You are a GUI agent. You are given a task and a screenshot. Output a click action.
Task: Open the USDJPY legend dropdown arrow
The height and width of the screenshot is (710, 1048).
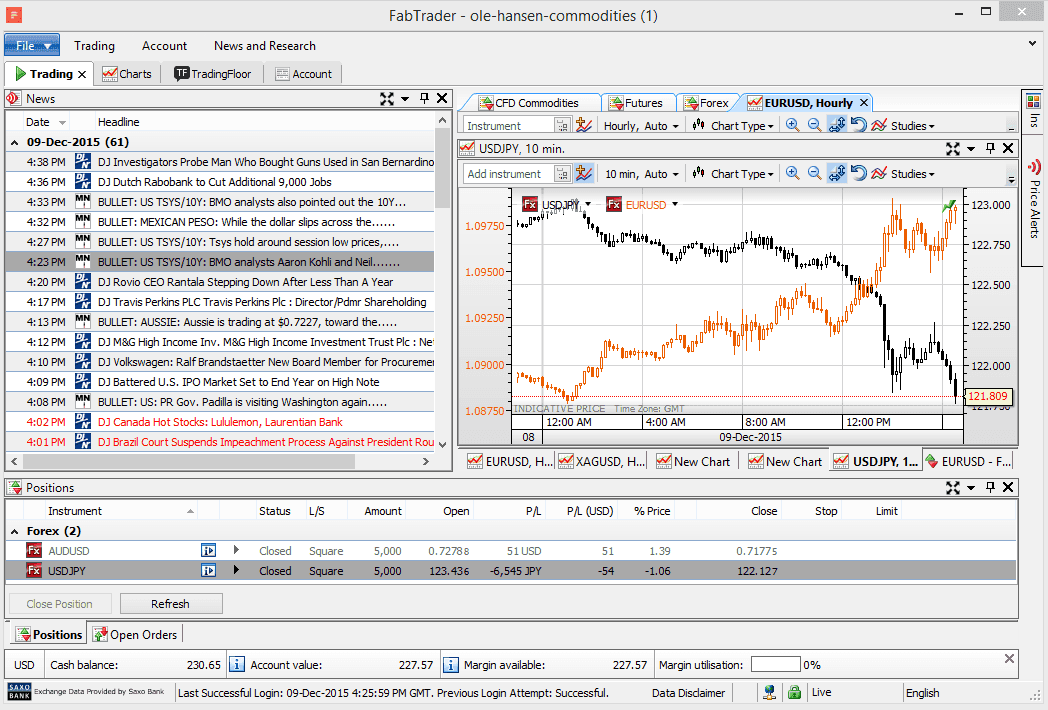pos(588,204)
